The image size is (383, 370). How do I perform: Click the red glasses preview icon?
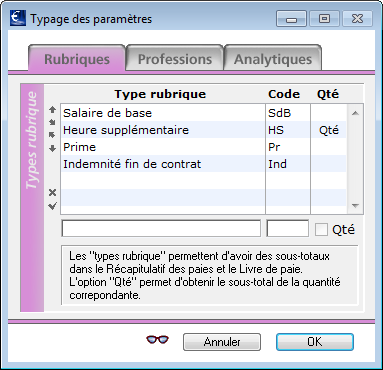click(157, 340)
